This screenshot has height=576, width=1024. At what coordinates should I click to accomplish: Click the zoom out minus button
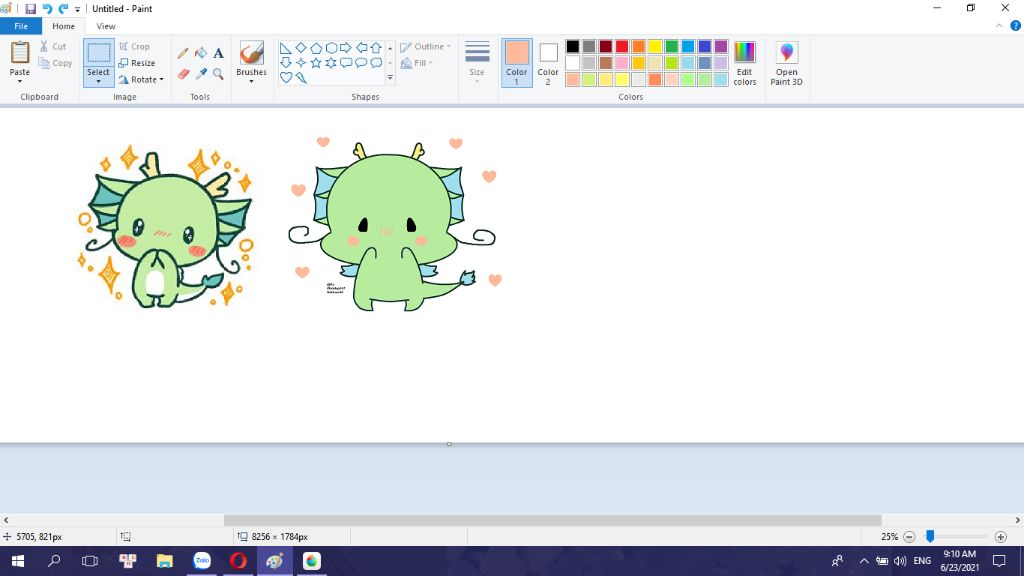(909, 537)
